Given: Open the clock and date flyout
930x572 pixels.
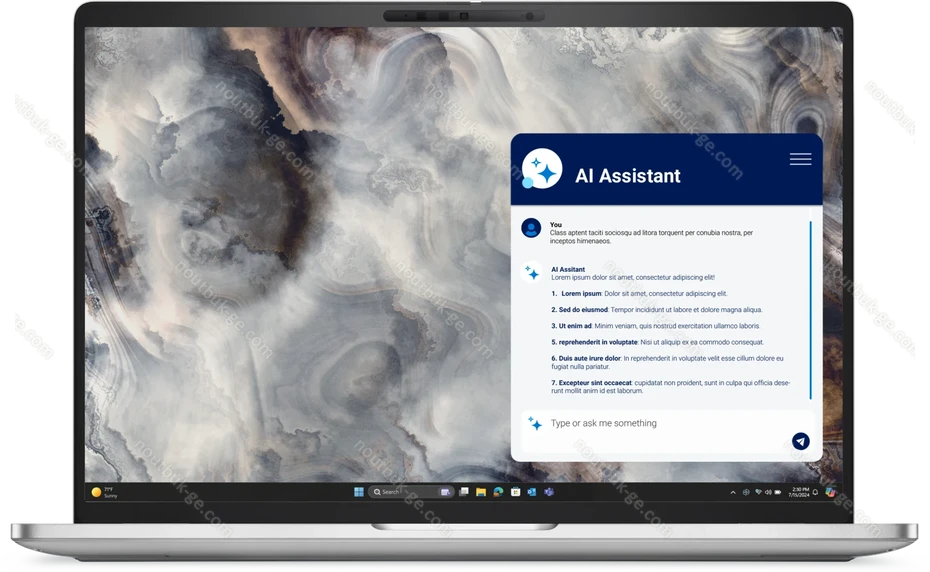Looking at the screenshot, I should click(x=799, y=492).
